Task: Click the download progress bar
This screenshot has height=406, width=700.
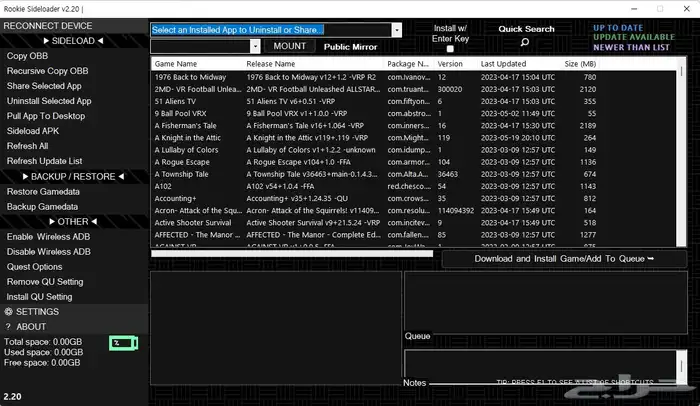Action: click(x=292, y=254)
